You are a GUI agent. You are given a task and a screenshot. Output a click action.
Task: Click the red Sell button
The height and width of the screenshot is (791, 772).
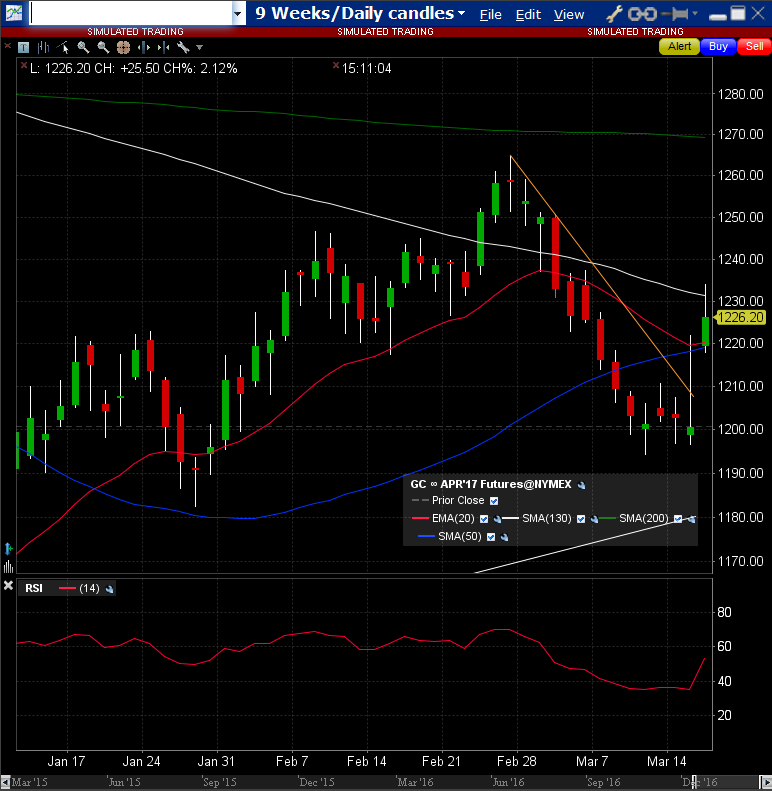pos(752,47)
